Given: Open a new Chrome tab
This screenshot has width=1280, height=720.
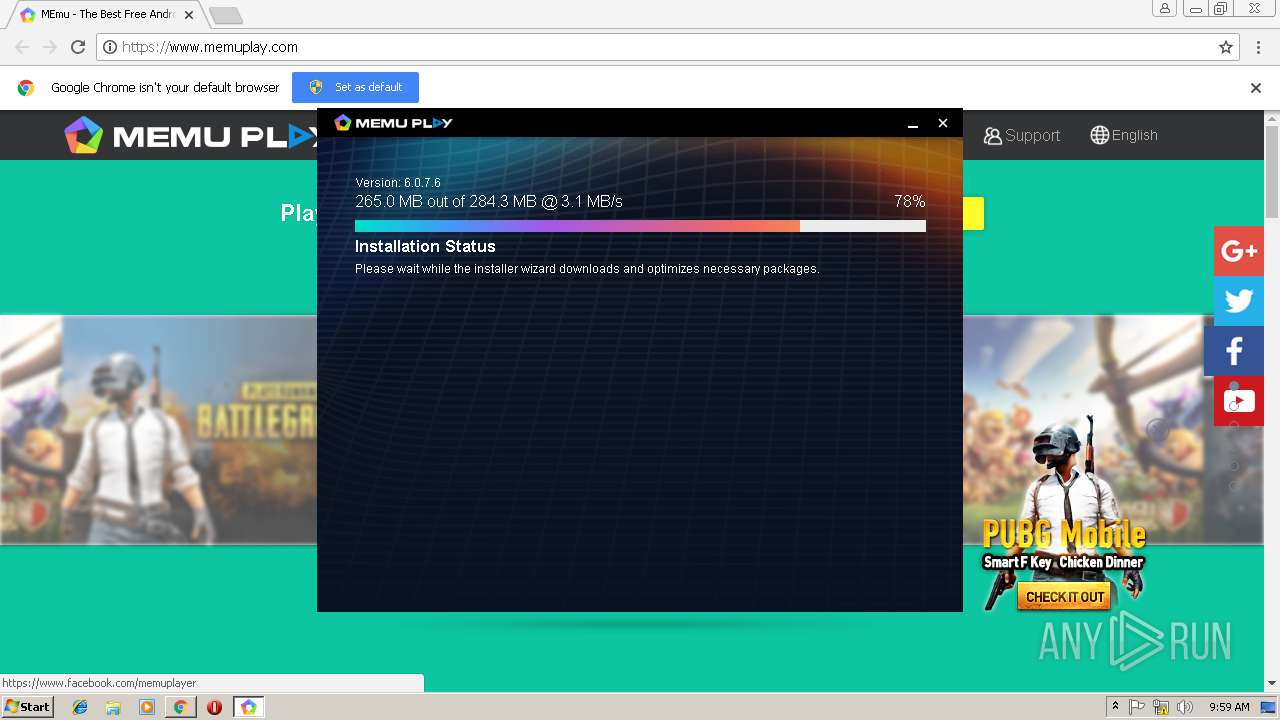Looking at the screenshot, I should (226, 15).
